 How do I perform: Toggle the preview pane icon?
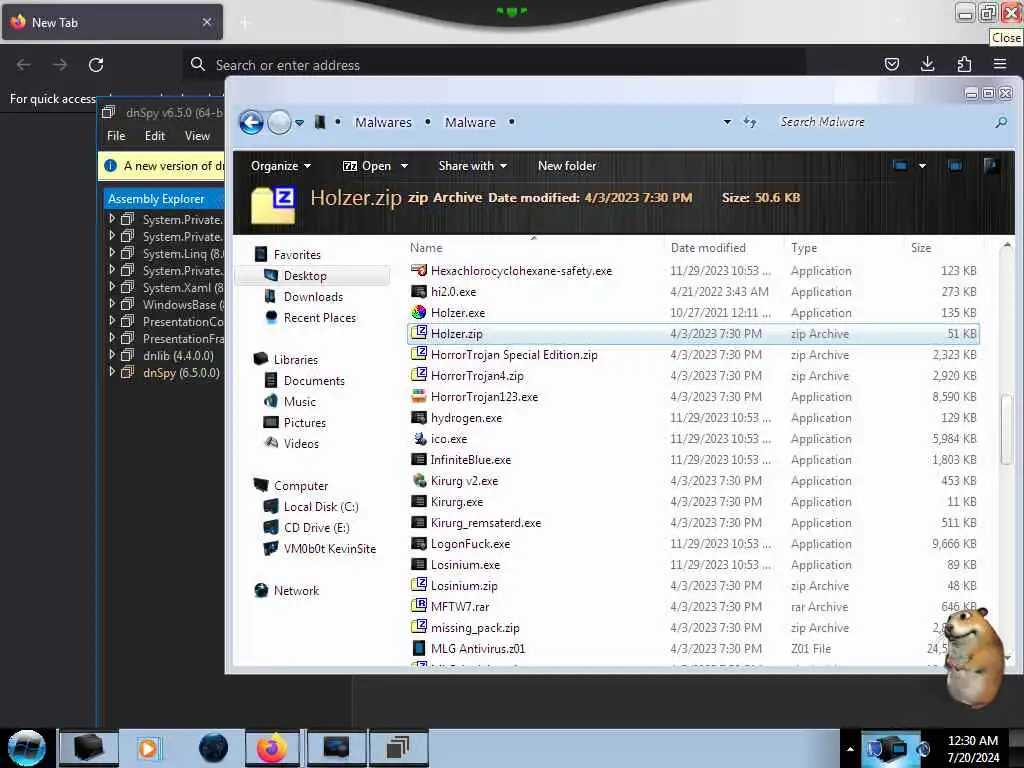(x=955, y=166)
